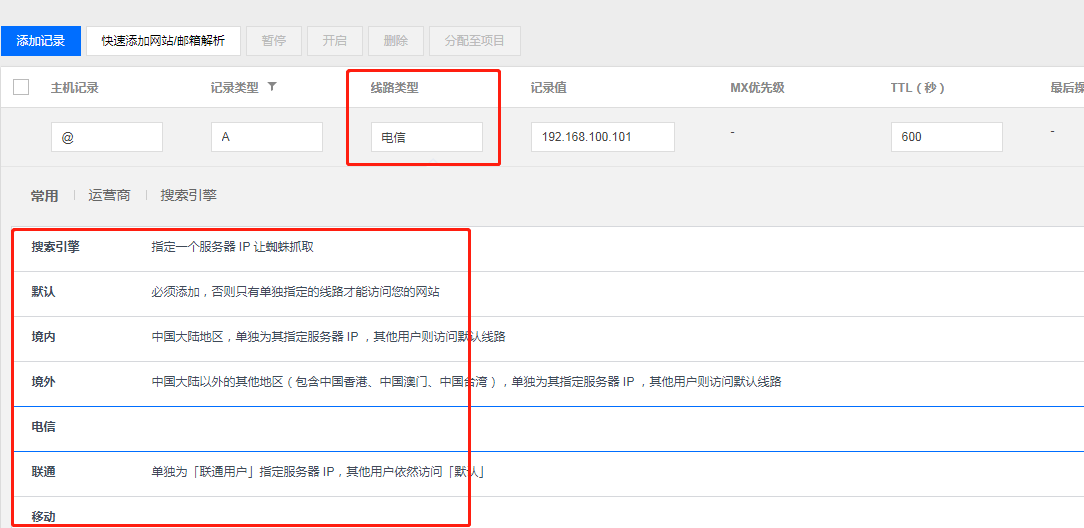Open 快速添加网站/邮箱解析 wizard
The height and width of the screenshot is (528, 1084).
[163, 41]
